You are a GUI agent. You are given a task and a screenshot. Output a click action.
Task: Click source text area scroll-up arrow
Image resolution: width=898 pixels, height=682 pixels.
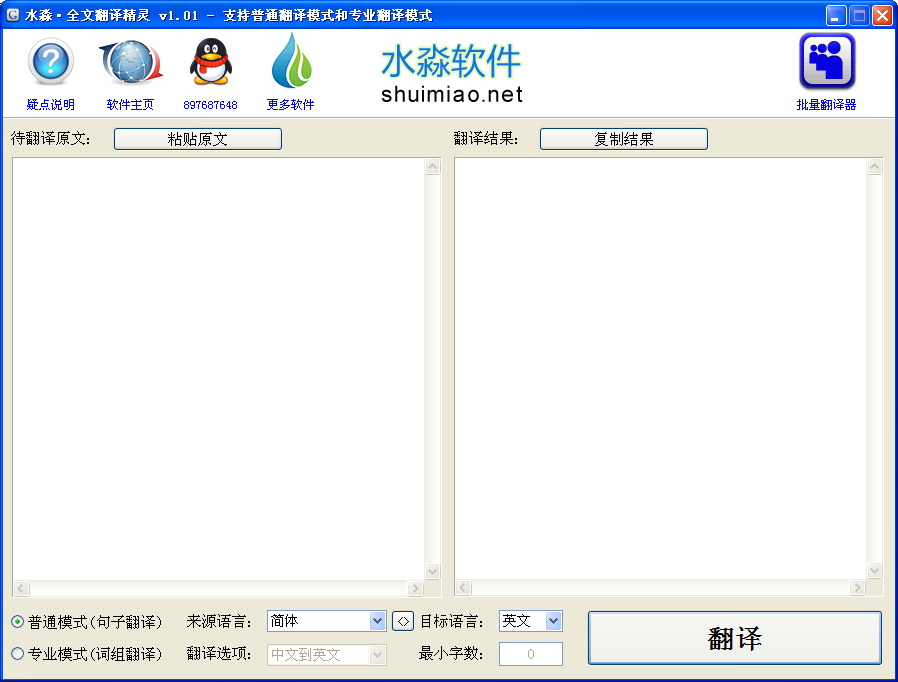point(433,167)
